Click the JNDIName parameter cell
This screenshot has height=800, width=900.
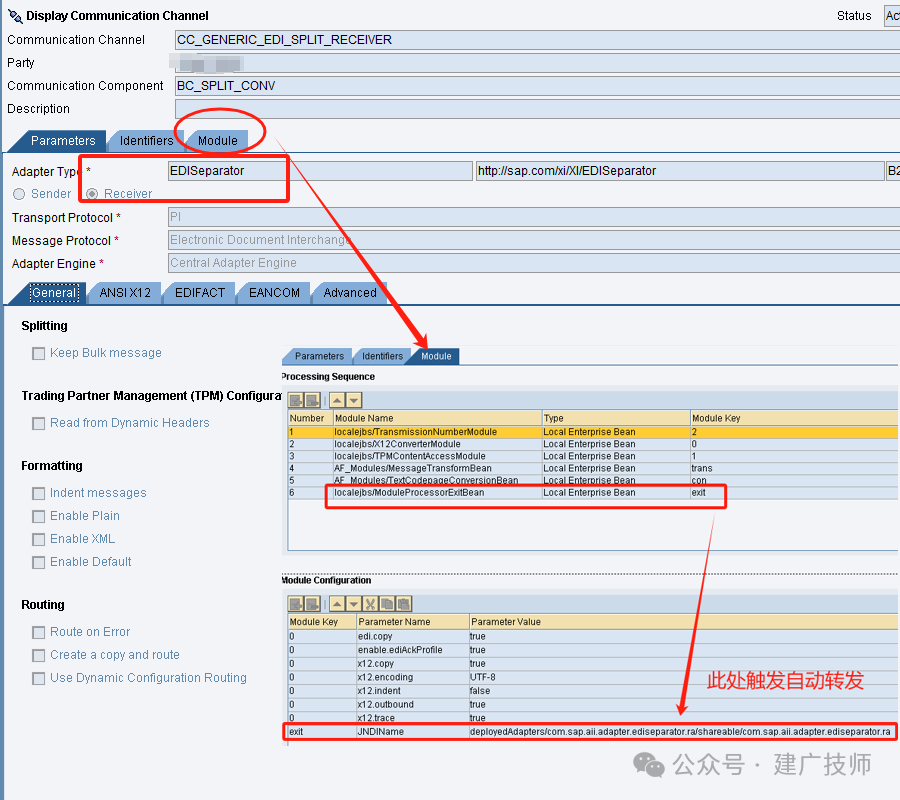click(413, 732)
